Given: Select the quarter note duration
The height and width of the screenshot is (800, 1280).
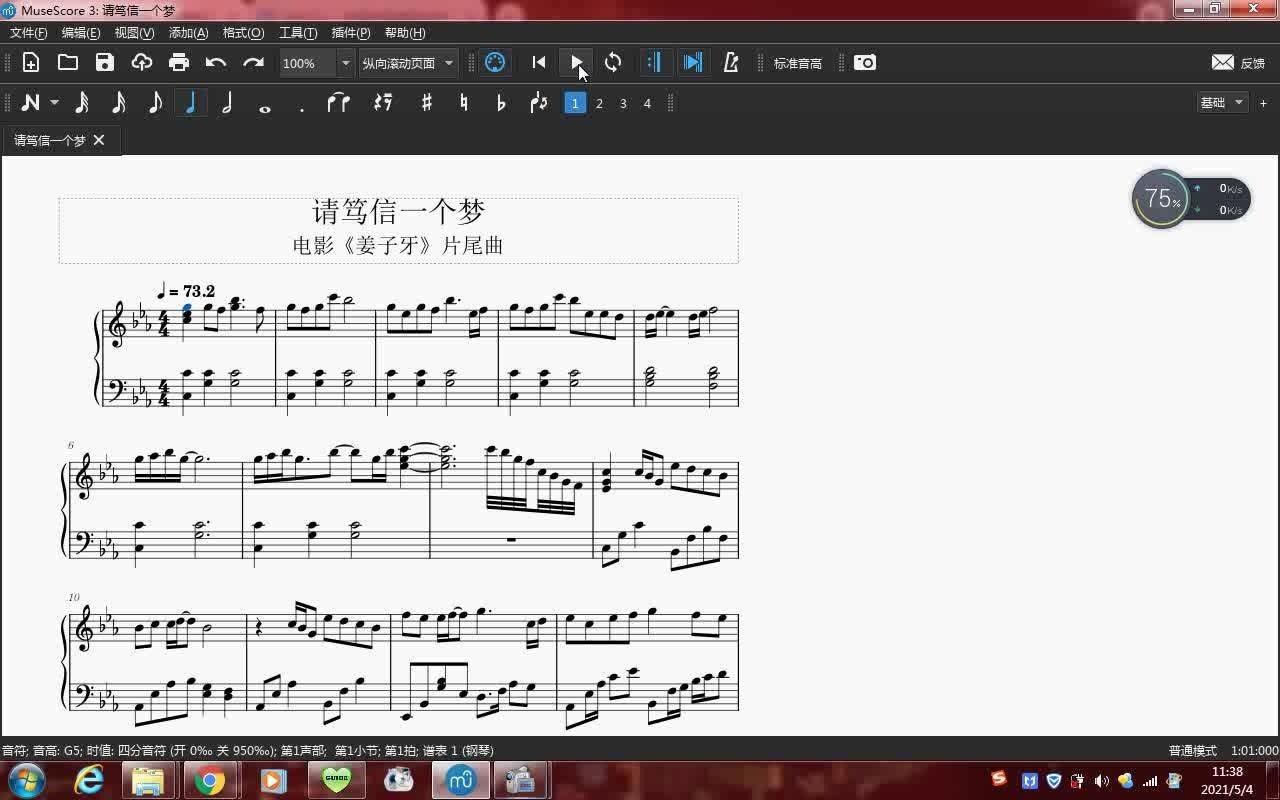Looking at the screenshot, I should click(x=190, y=103).
